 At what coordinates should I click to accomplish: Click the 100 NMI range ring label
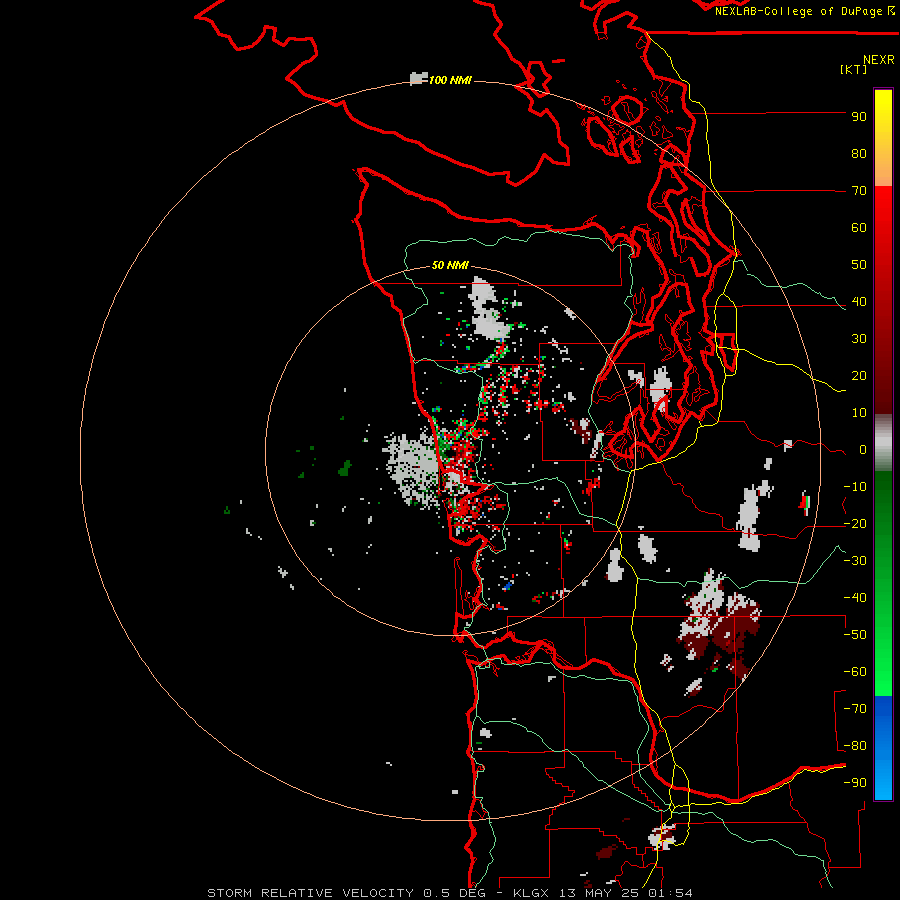pos(450,80)
